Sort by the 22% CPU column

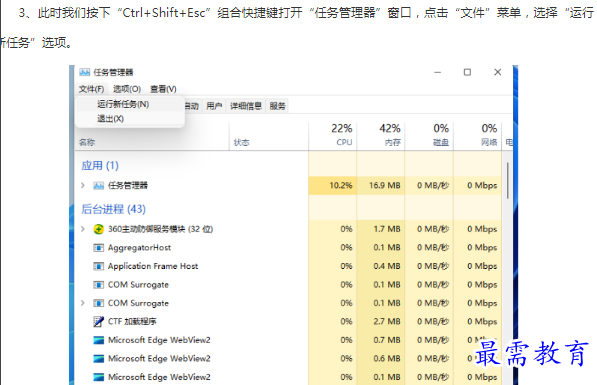click(x=332, y=135)
